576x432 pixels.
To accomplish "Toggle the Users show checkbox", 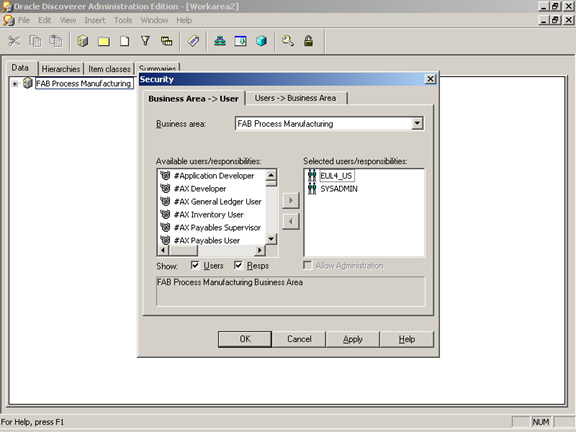I will click(195, 265).
